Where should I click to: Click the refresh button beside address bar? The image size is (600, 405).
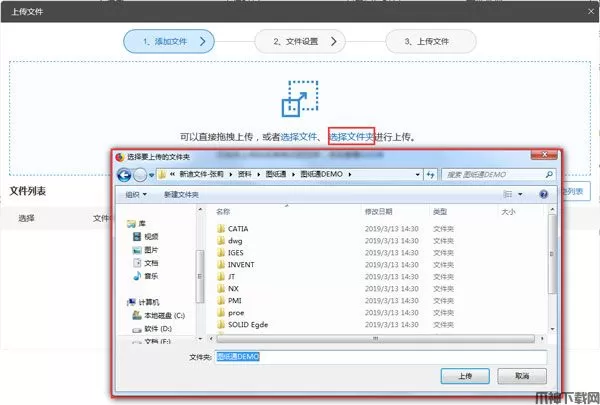coord(431,175)
